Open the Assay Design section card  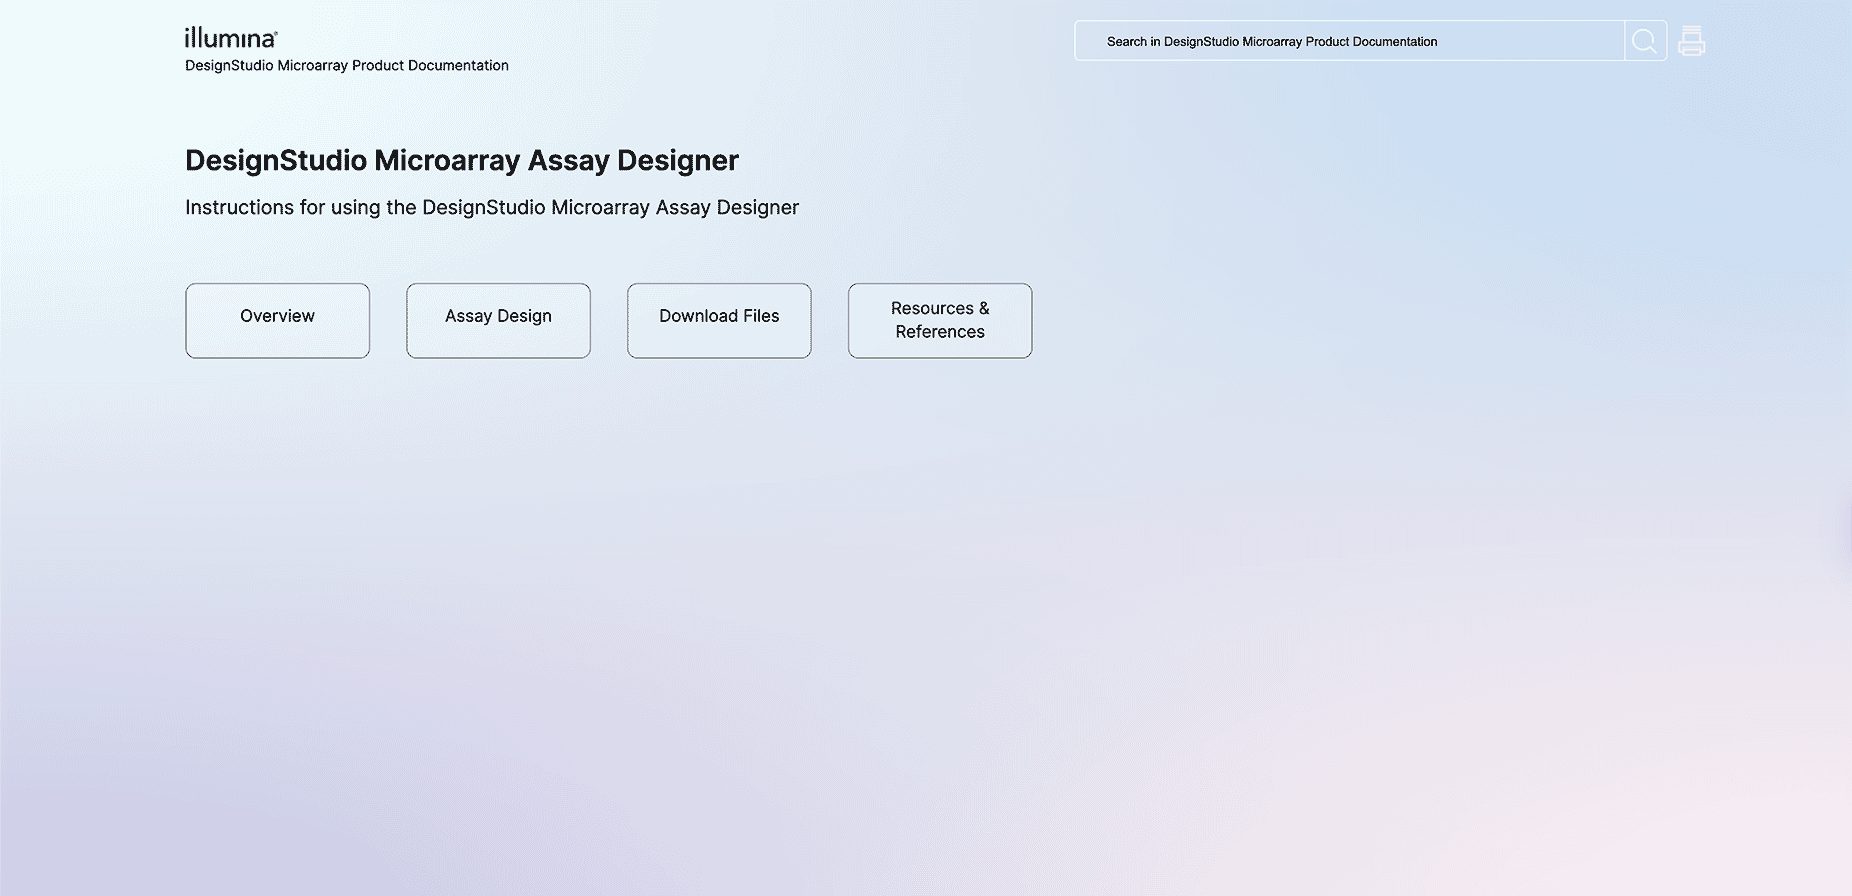(x=498, y=320)
